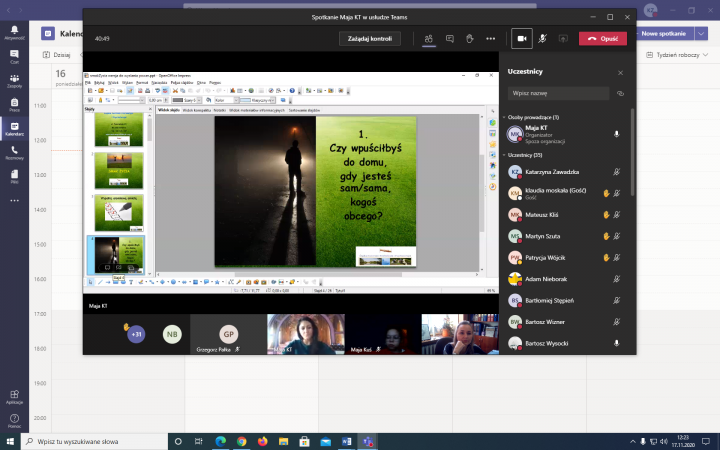This screenshot has width=720, height=450.
Task: Select klaudia moskała (Gość) in participants
Action: (x=565, y=193)
